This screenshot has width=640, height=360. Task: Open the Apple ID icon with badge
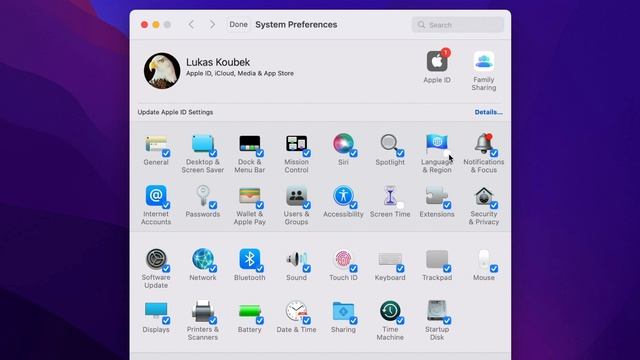pos(437,60)
